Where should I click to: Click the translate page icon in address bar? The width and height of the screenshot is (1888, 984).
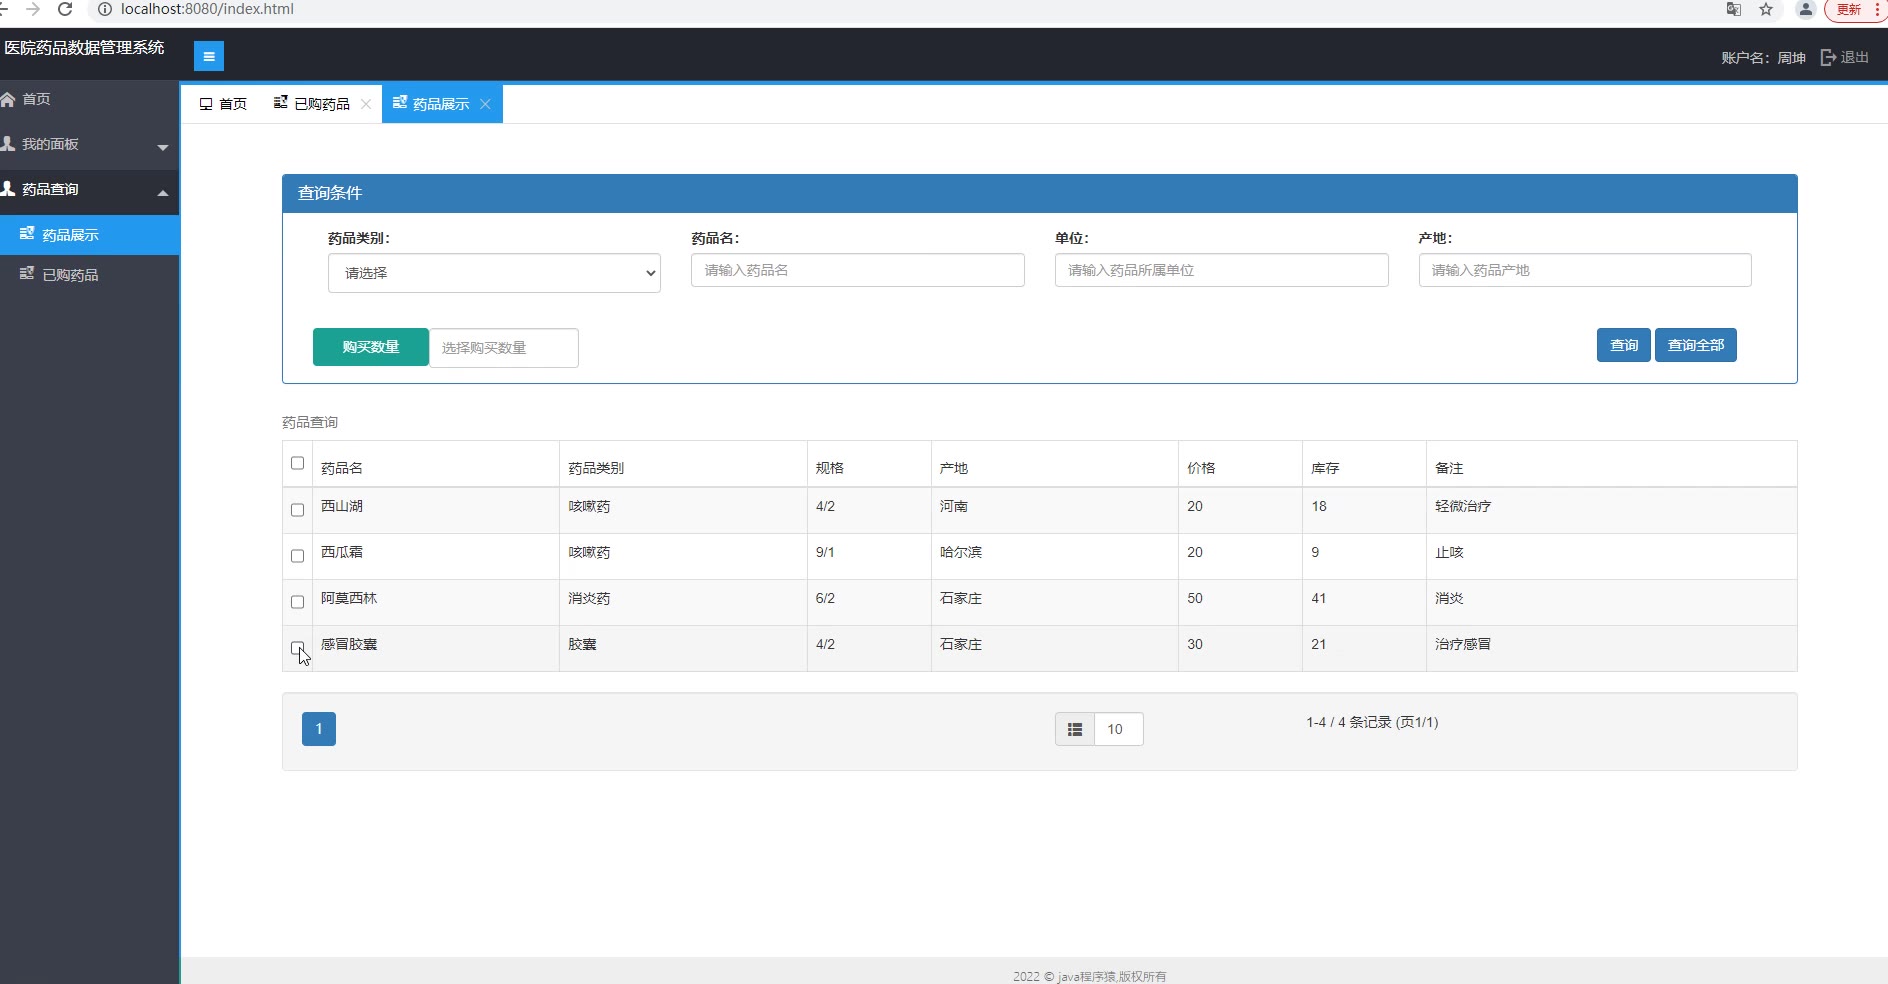[1734, 9]
